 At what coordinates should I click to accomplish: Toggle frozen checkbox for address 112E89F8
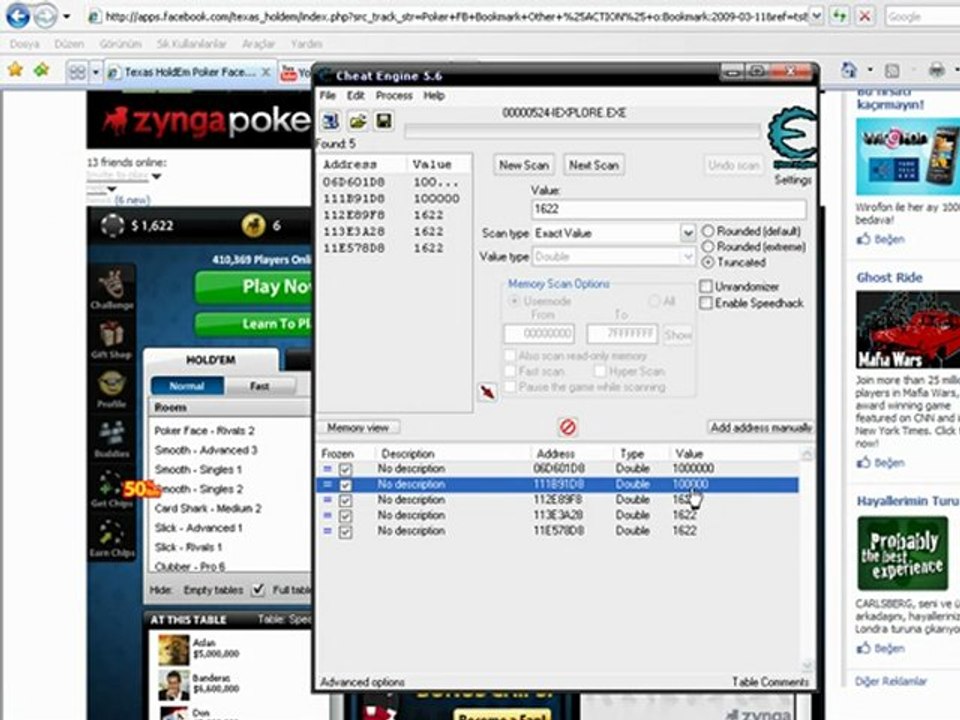(345, 501)
